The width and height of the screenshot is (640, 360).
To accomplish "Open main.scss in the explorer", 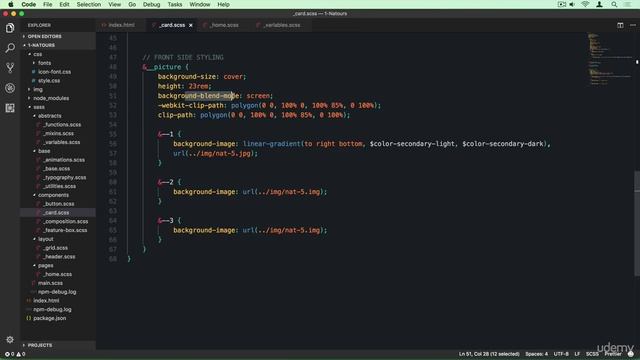I will 58,283.
